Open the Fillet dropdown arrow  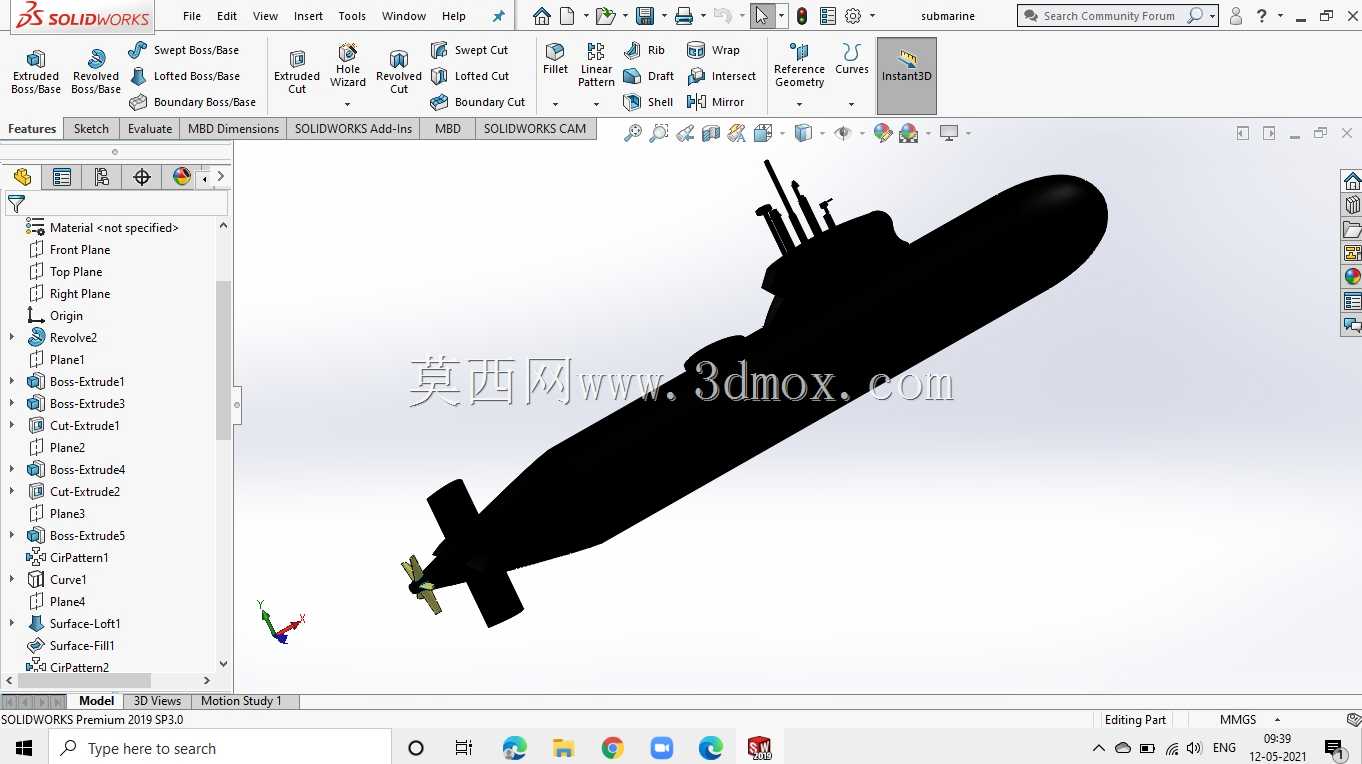click(x=555, y=104)
